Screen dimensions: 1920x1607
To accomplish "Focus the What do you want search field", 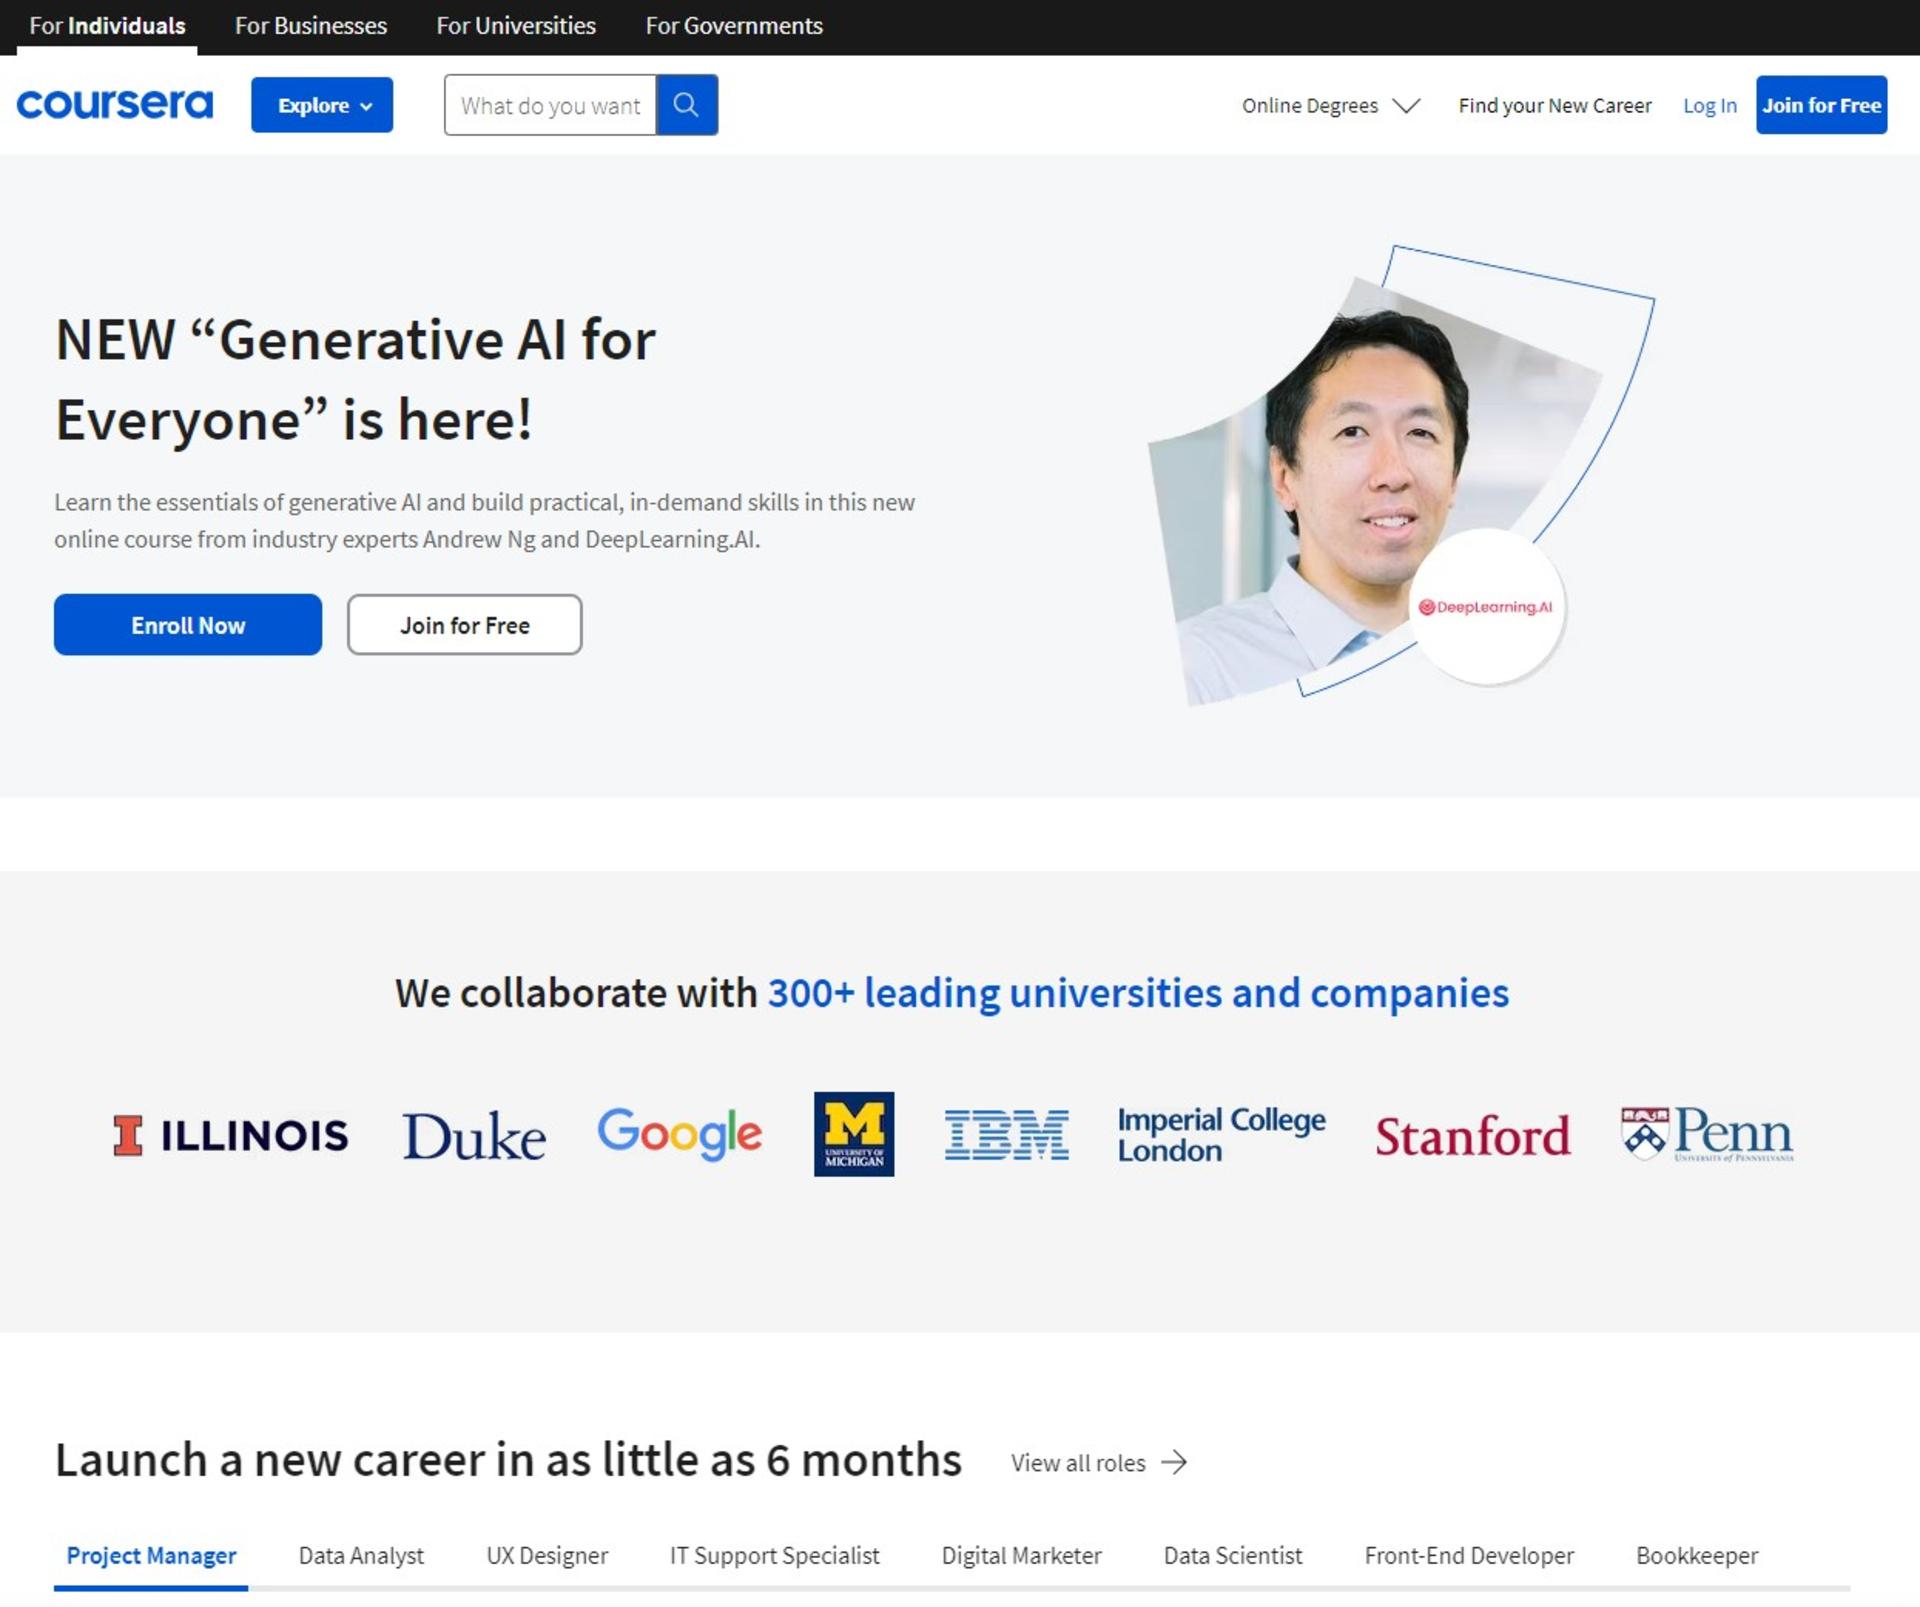I will [x=550, y=105].
